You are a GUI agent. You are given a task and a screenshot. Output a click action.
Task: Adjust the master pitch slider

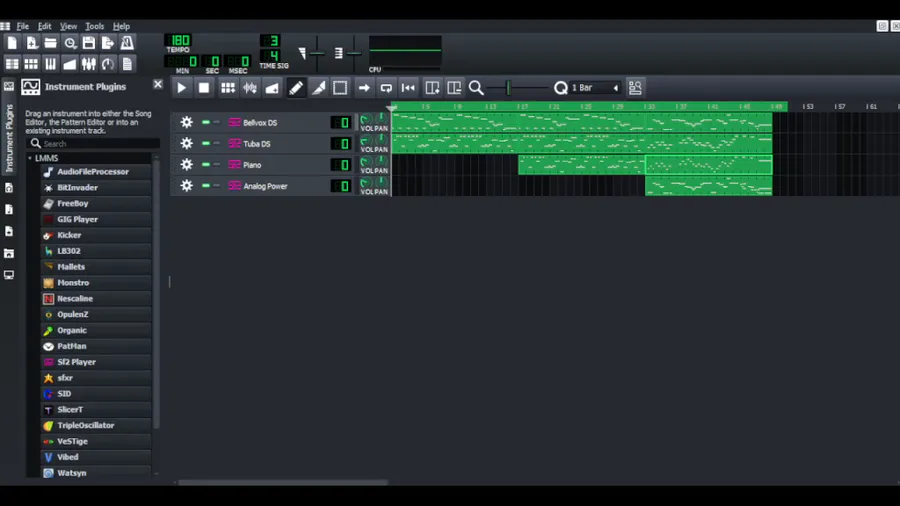(x=353, y=53)
